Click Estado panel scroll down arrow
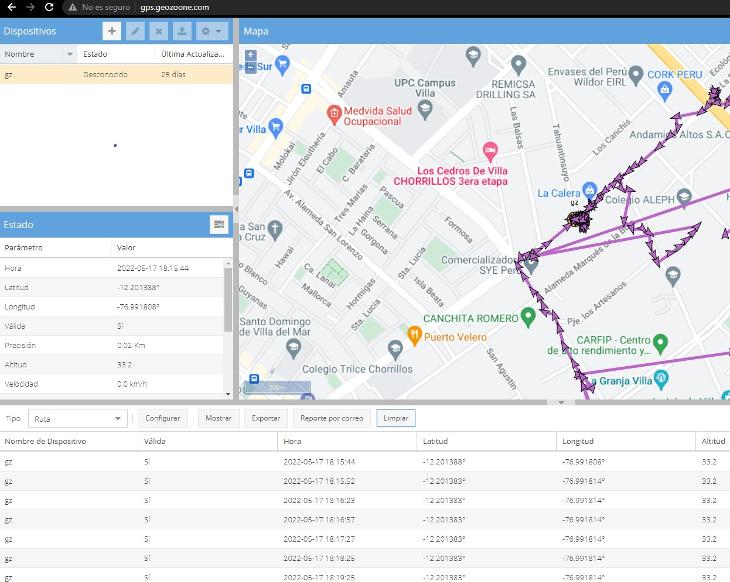The width and height of the screenshot is (730, 582). (228, 394)
